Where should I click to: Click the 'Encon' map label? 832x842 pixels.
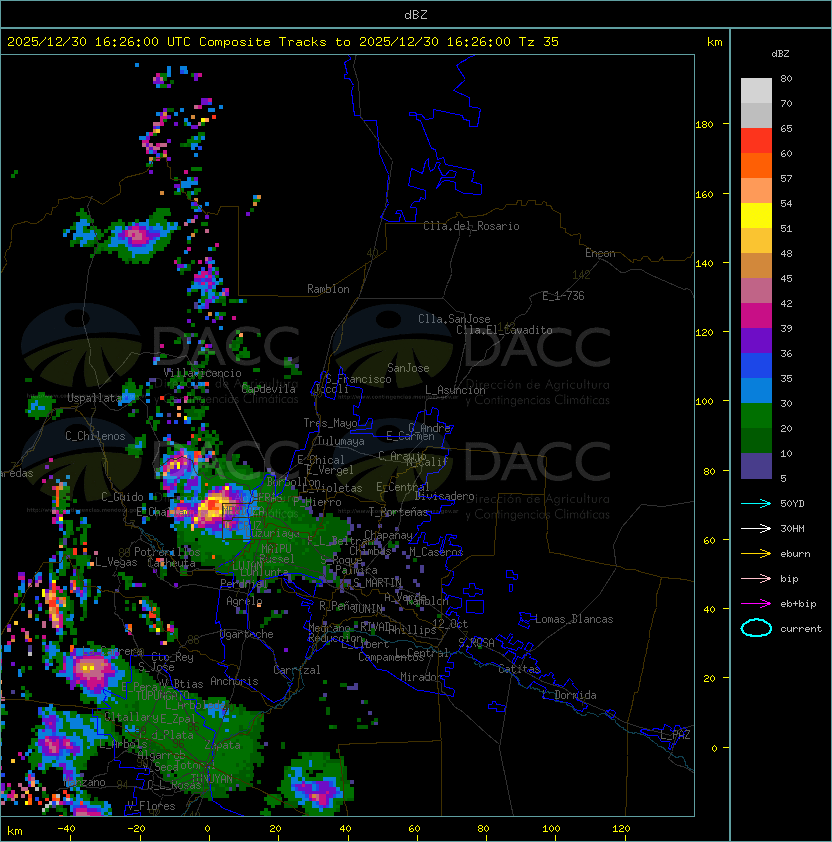pyautogui.click(x=600, y=253)
